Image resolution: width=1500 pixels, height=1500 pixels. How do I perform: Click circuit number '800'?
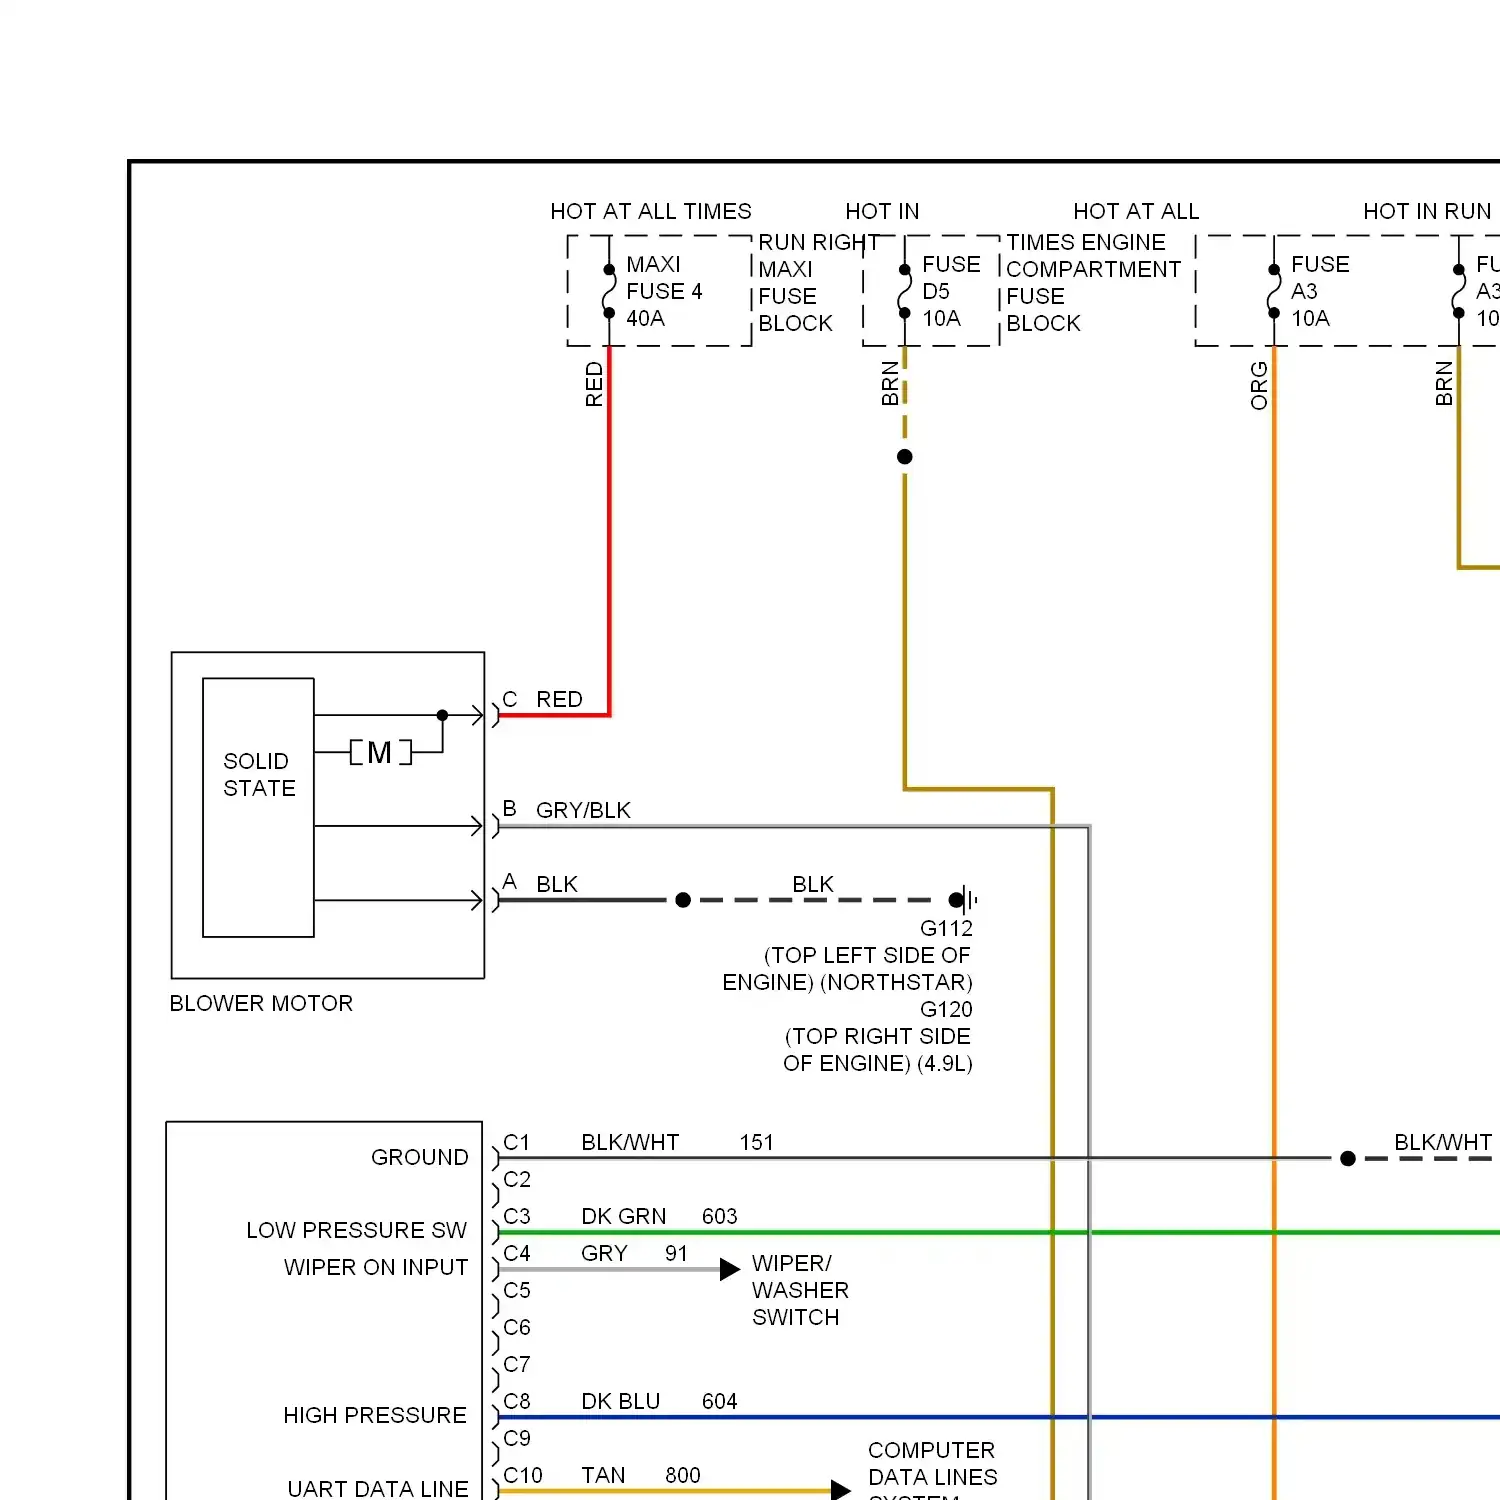tap(683, 1475)
